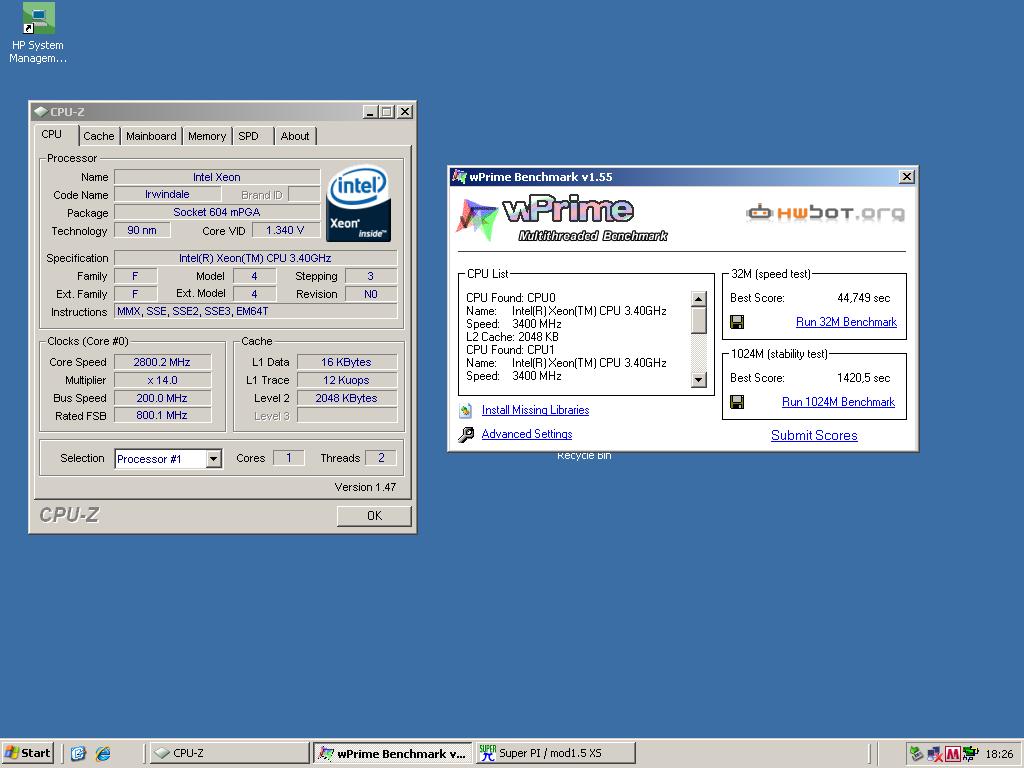Image resolution: width=1024 pixels, height=768 pixels.
Task: Open the HP System Management desktop shortcut
Action: [x=38, y=33]
